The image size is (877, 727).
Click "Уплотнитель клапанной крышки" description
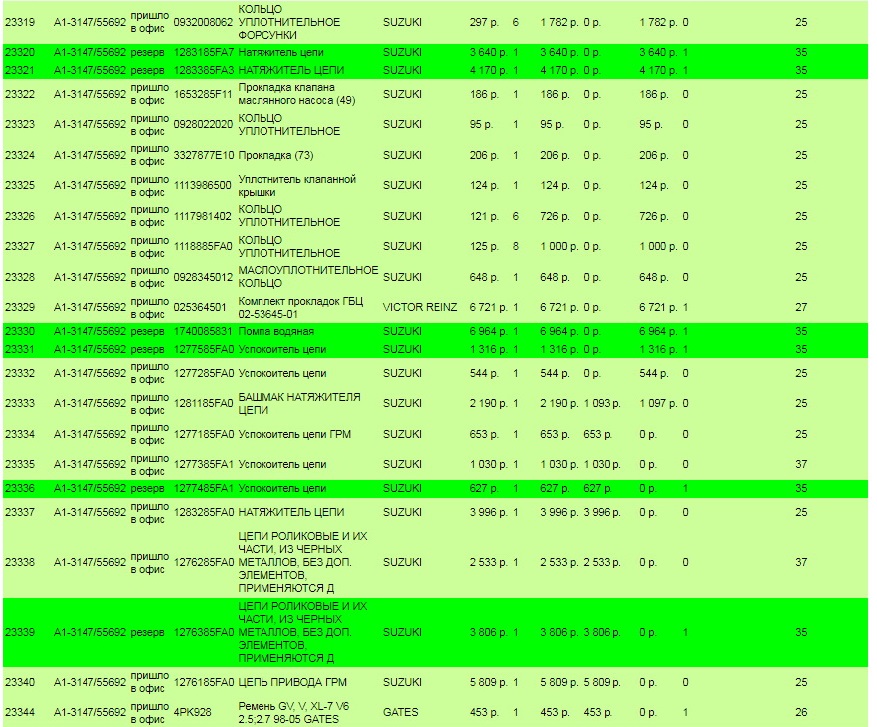tap(297, 186)
